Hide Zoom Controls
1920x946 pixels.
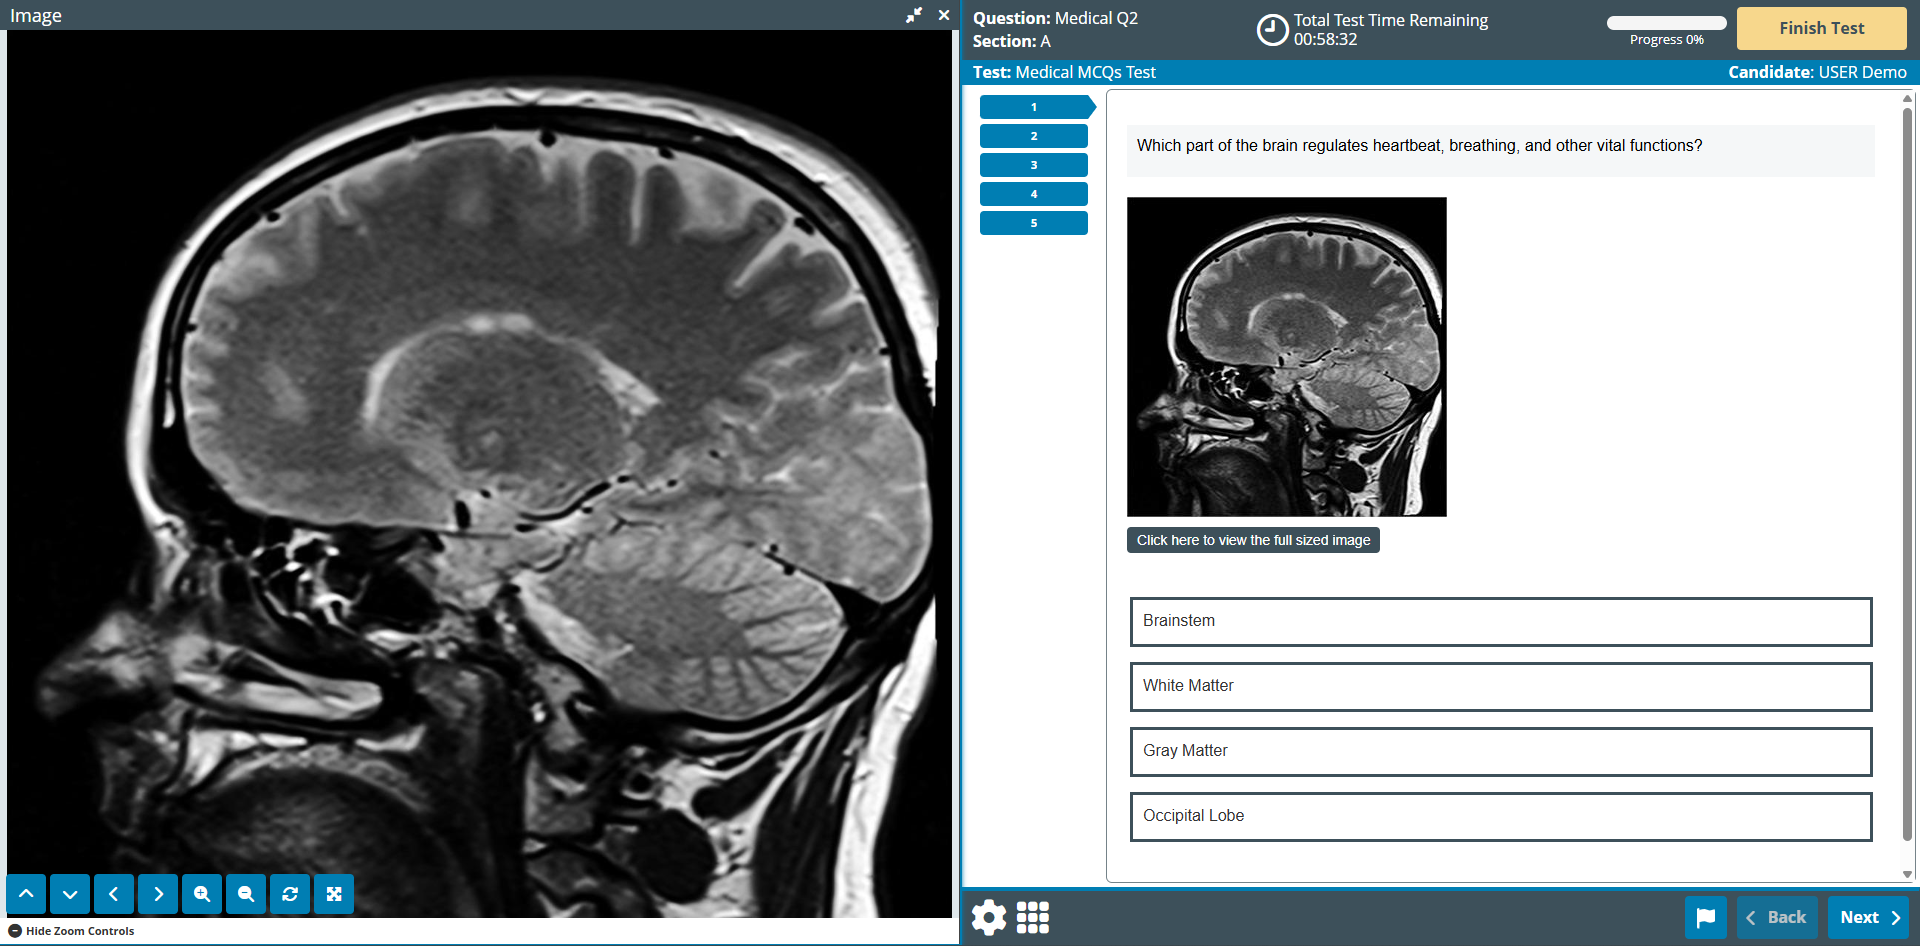[x=71, y=931]
